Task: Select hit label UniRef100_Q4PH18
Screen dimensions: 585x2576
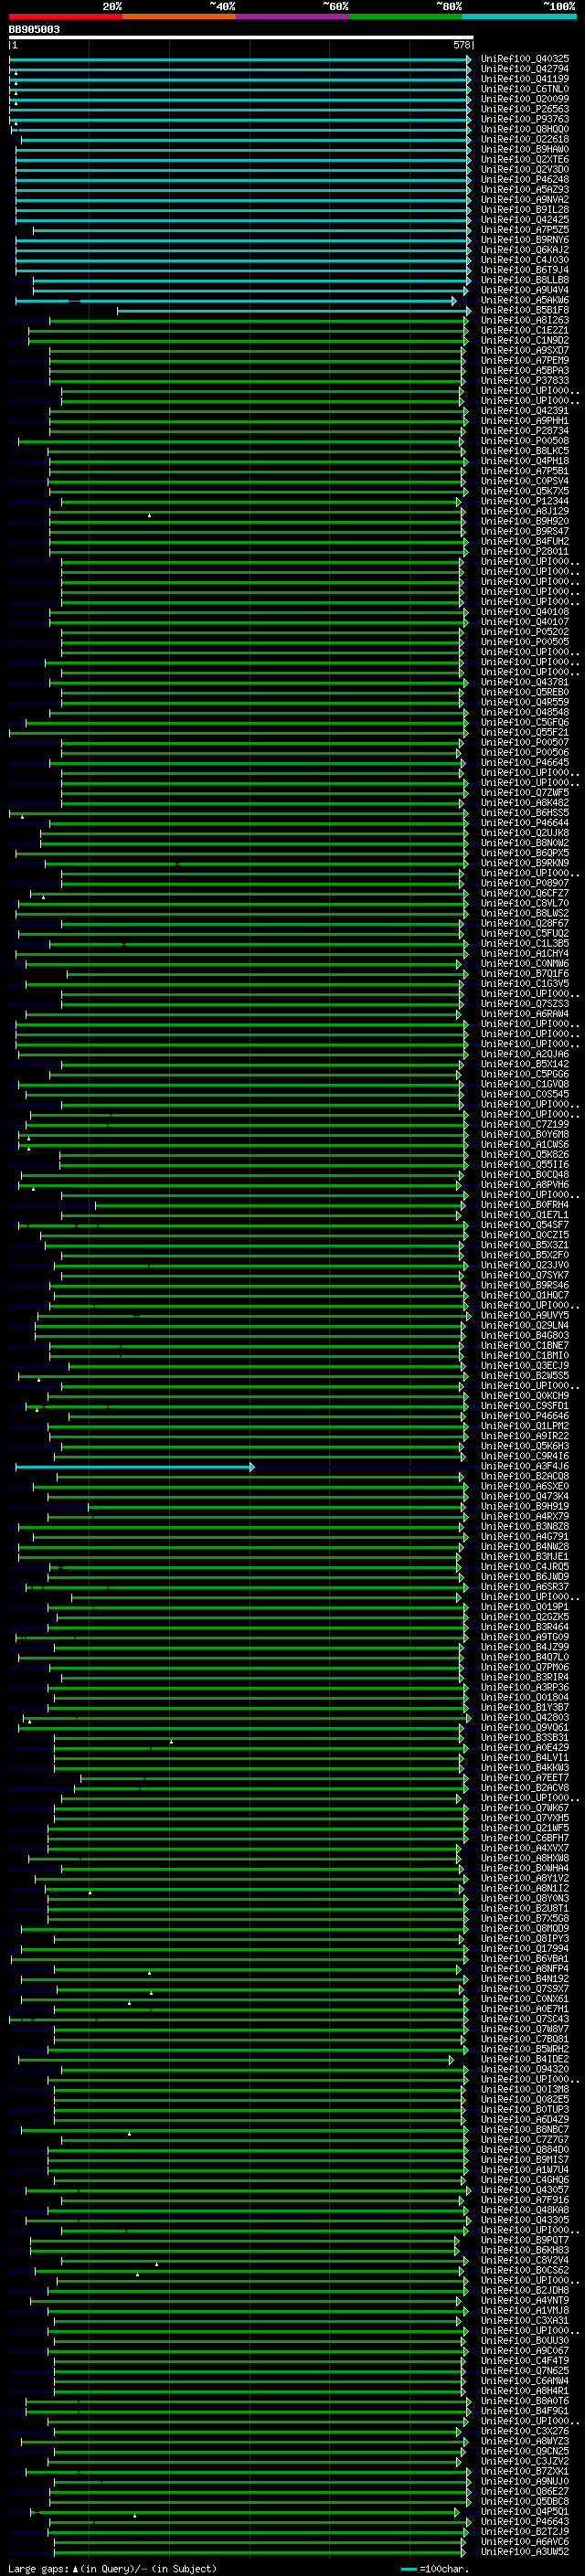Action: 525,461
